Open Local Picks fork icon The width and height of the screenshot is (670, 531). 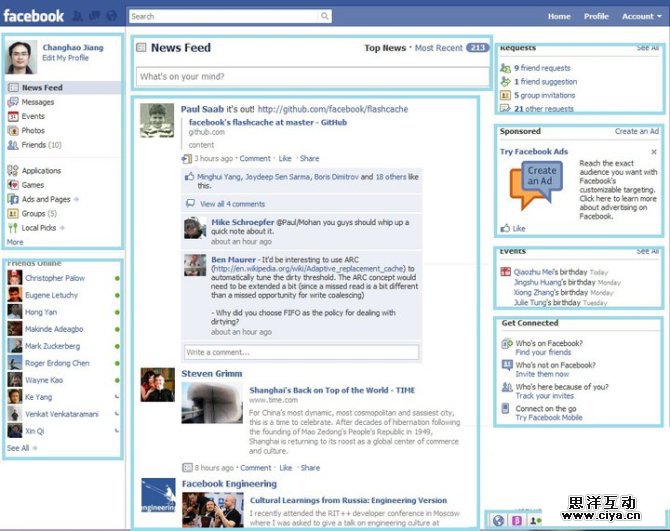click(x=13, y=228)
